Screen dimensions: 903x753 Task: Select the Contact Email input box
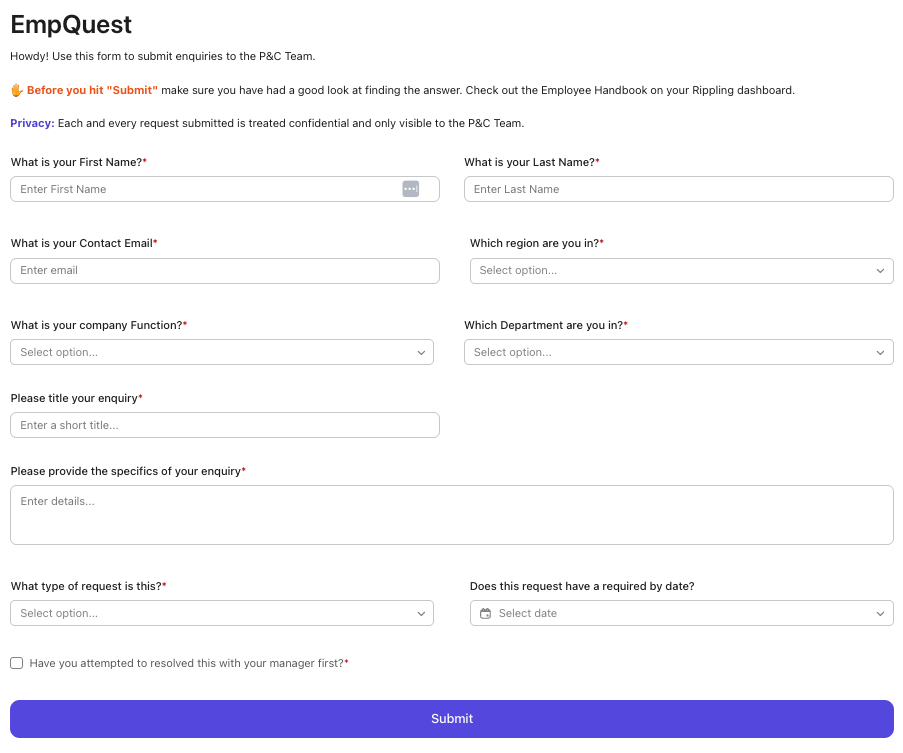tap(224, 271)
